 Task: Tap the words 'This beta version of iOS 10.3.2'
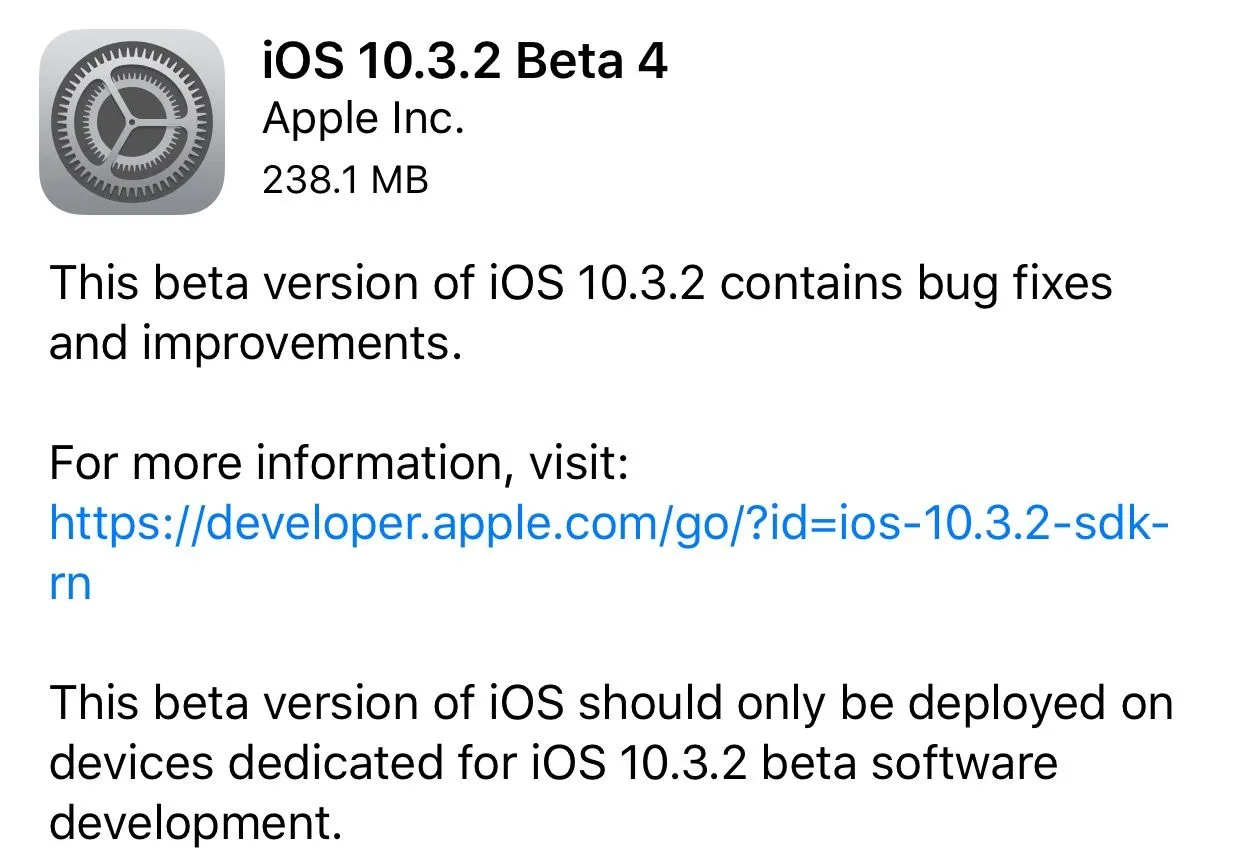(378, 283)
